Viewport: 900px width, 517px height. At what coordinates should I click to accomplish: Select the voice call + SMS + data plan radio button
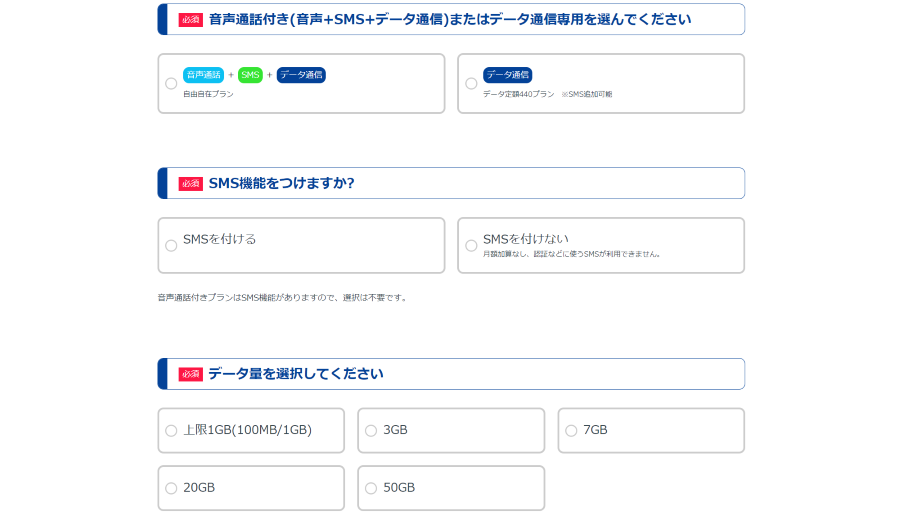(x=171, y=84)
